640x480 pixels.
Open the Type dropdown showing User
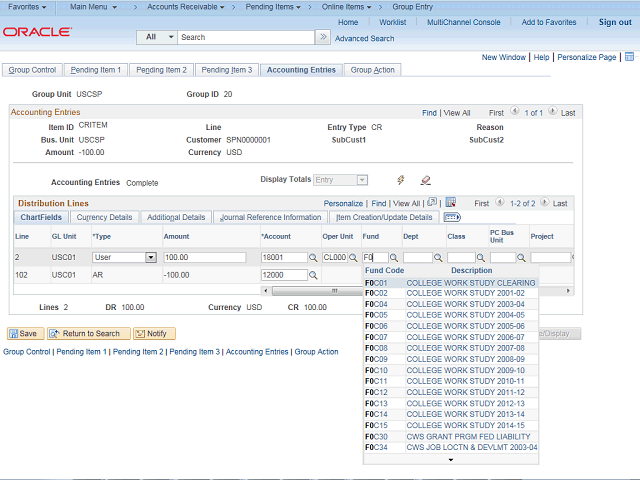click(151, 258)
